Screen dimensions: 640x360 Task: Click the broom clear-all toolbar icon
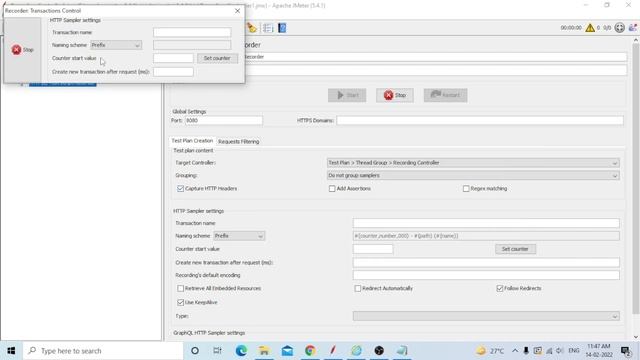tap(252, 28)
